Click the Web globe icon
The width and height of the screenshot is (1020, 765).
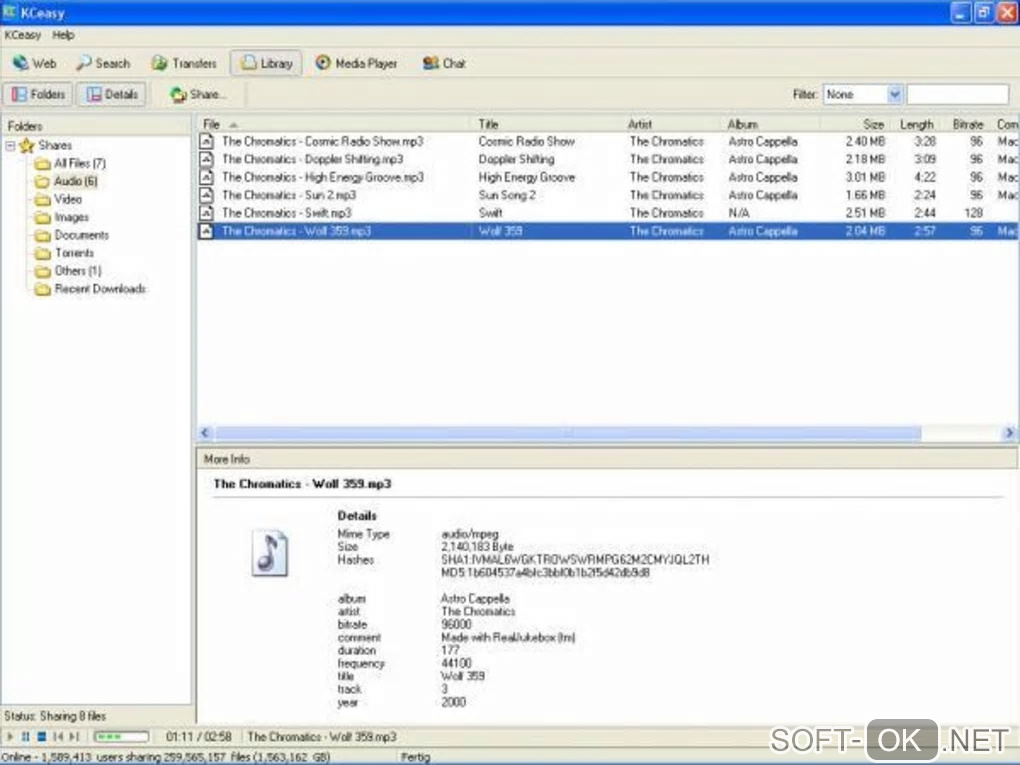point(21,63)
